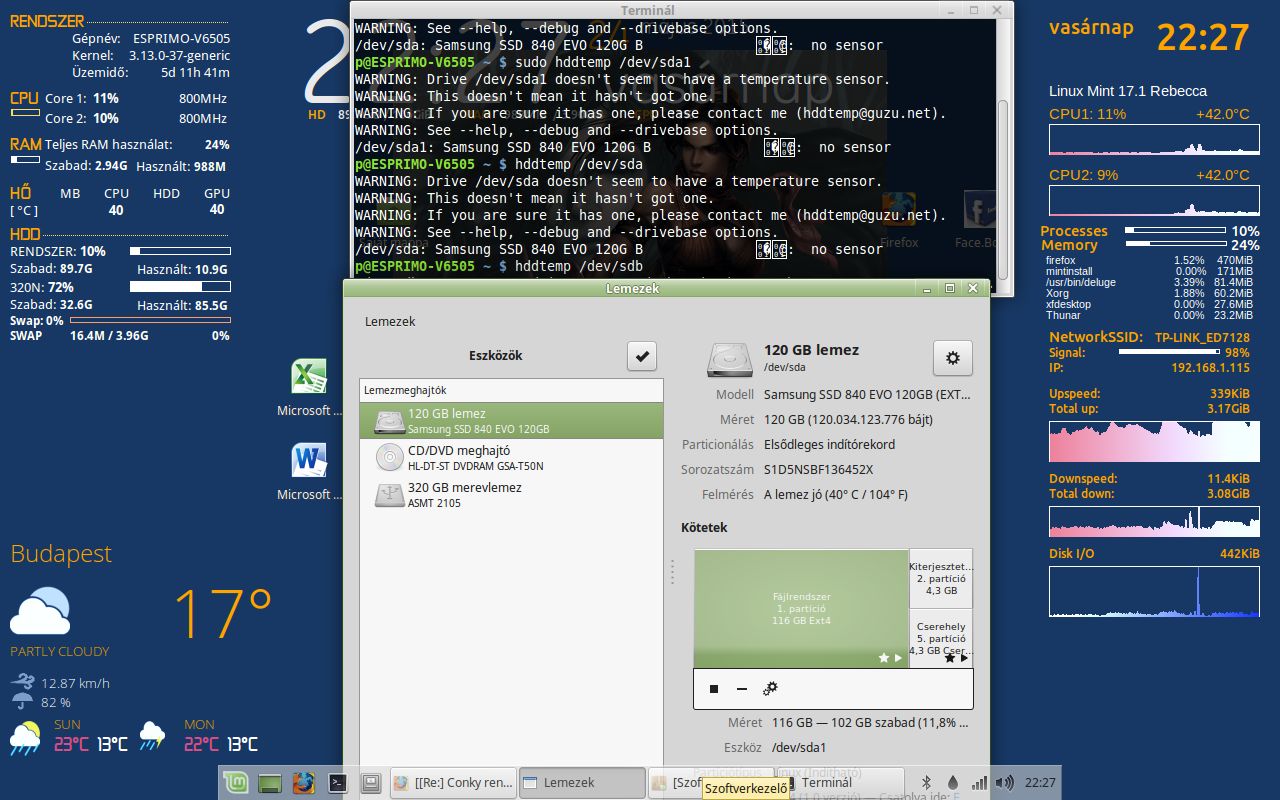
Task: Click the drive gear options button in Lemezek
Action: (x=952, y=358)
